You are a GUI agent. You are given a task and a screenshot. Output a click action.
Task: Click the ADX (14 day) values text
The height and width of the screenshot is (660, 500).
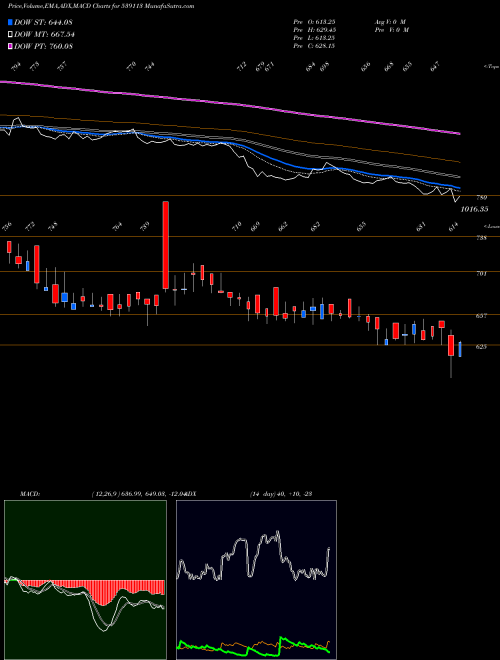(x=280, y=494)
